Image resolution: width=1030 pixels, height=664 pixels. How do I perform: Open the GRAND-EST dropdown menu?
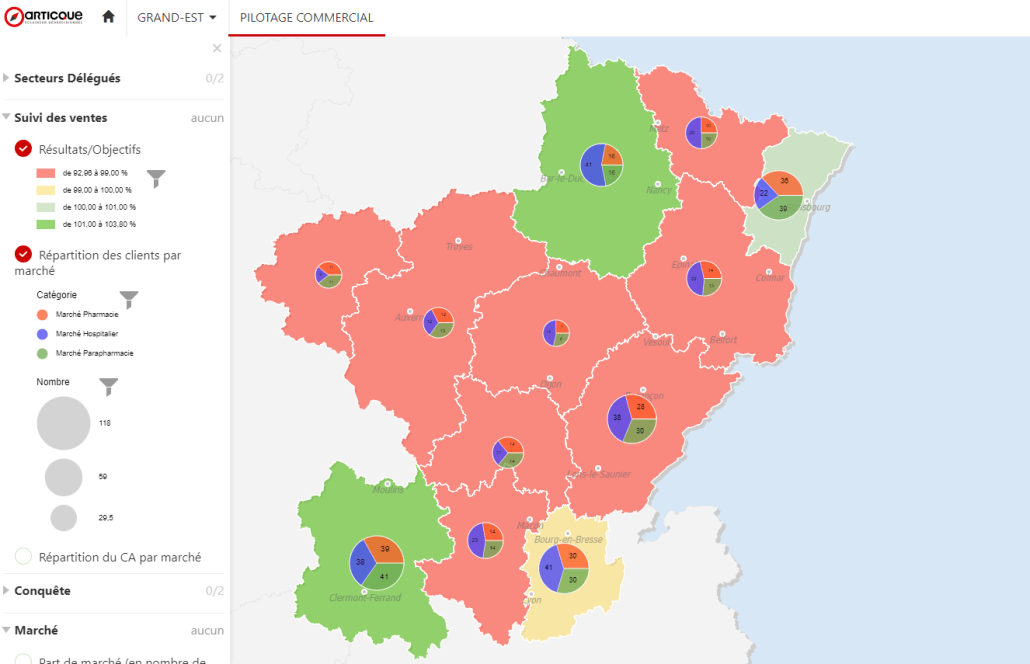176,18
